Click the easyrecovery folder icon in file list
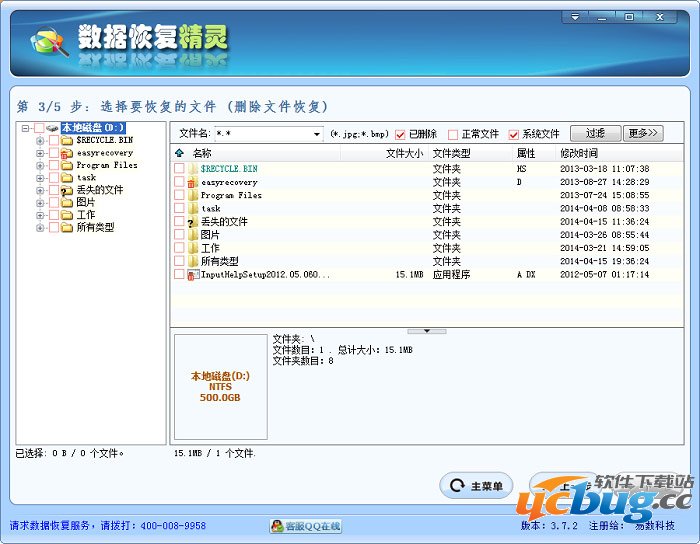 (192, 183)
